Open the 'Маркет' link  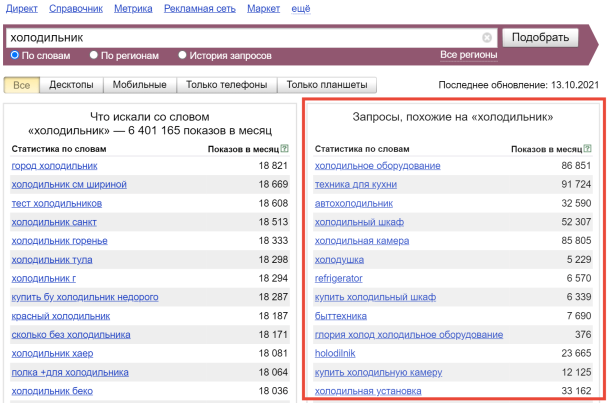(x=264, y=9)
